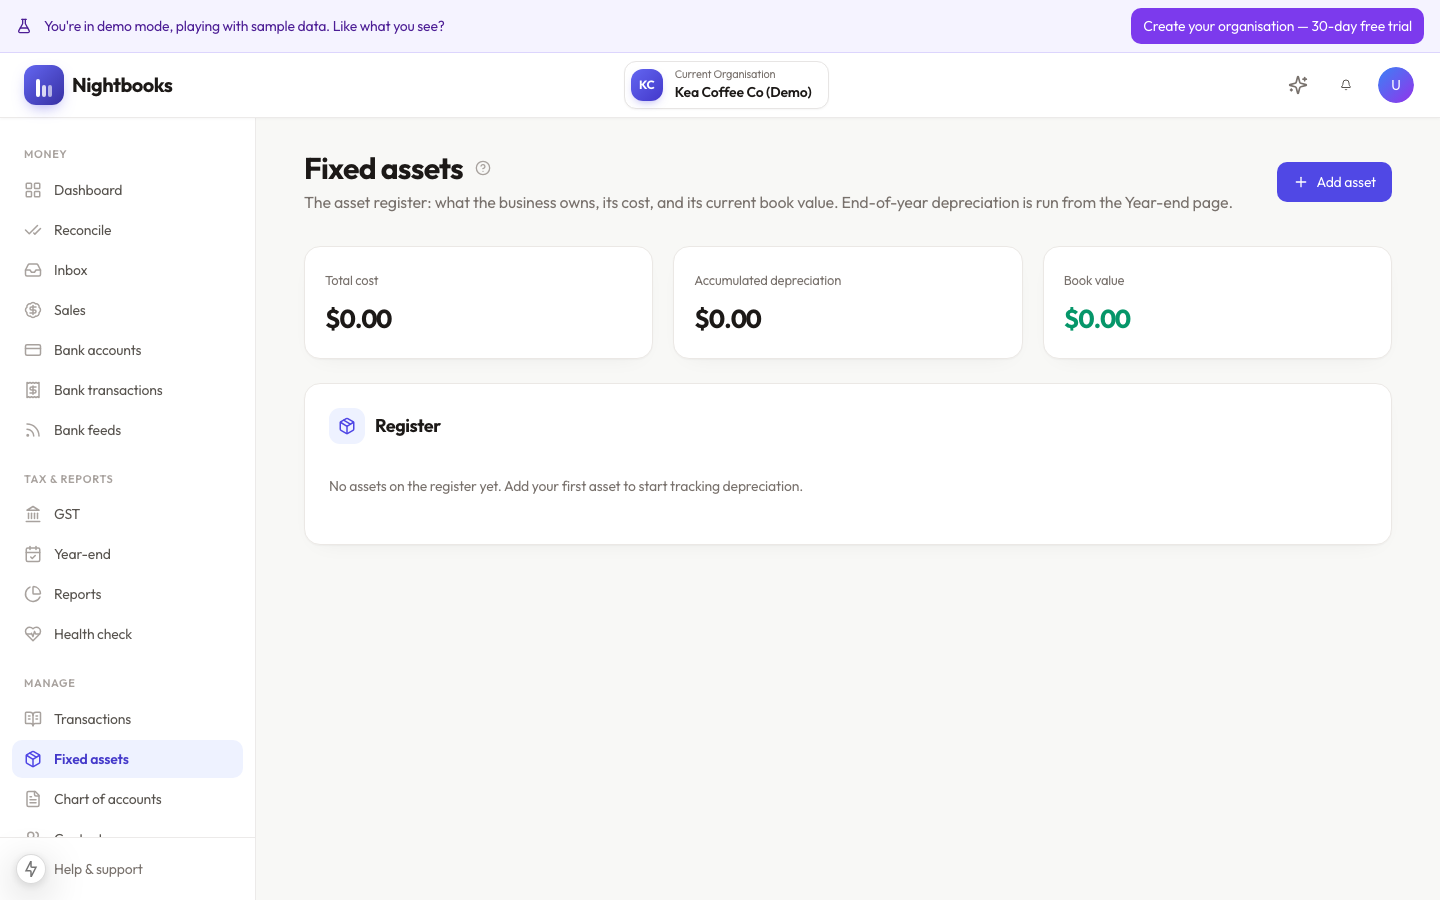Open the Current Organisation switcher

(727, 85)
